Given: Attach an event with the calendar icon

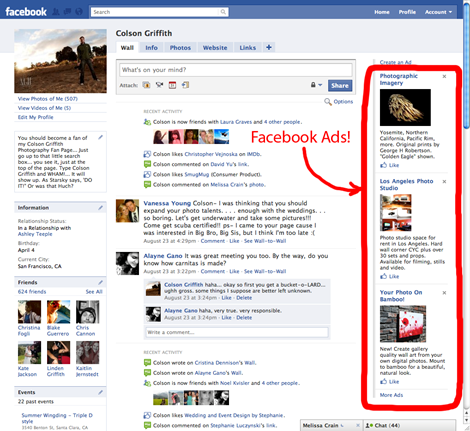Looking at the screenshot, I should click(172, 85).
